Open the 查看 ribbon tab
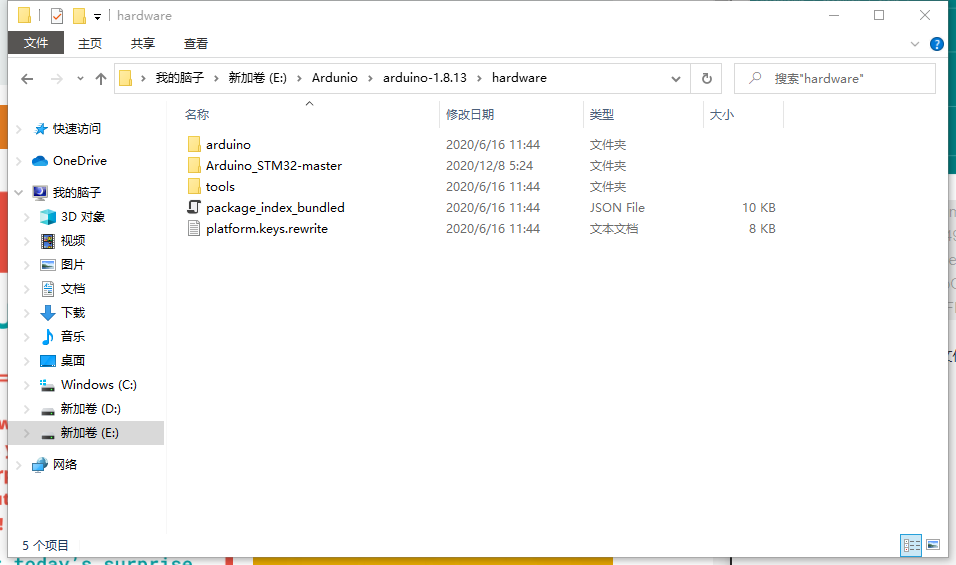The height and width of the screenshot is (565, 956). pos(196,43)
